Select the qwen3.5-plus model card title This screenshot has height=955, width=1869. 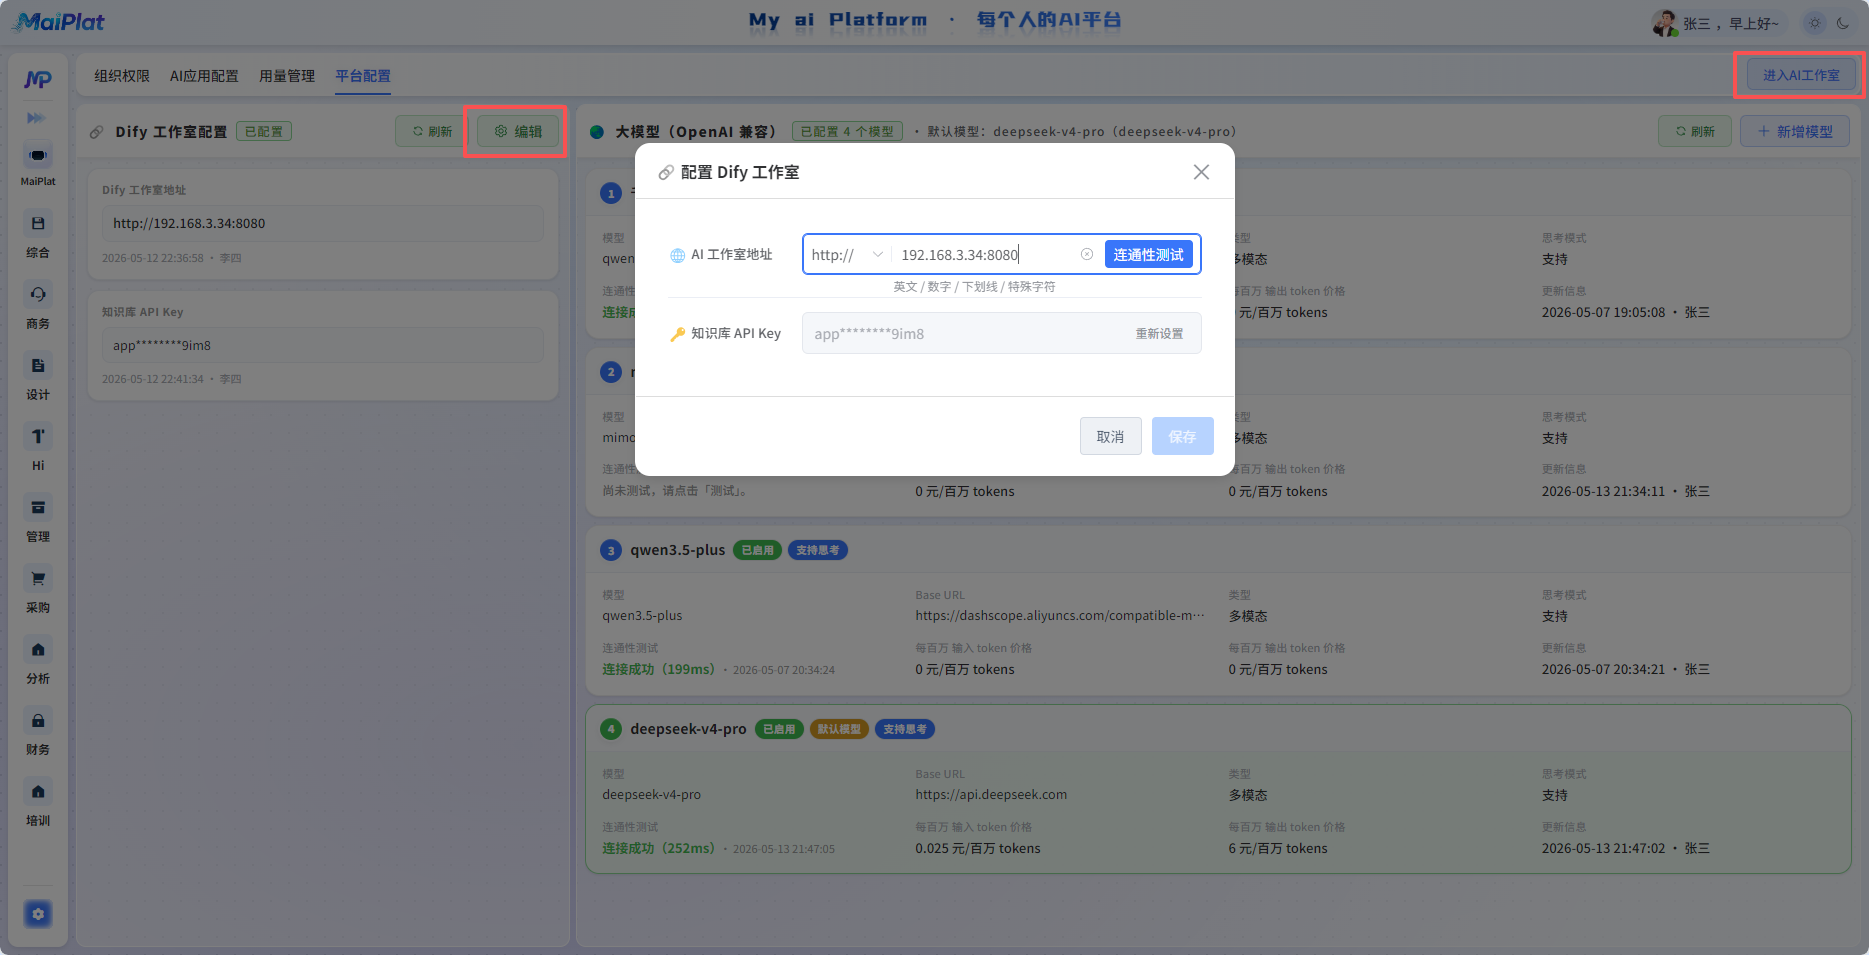677,550
